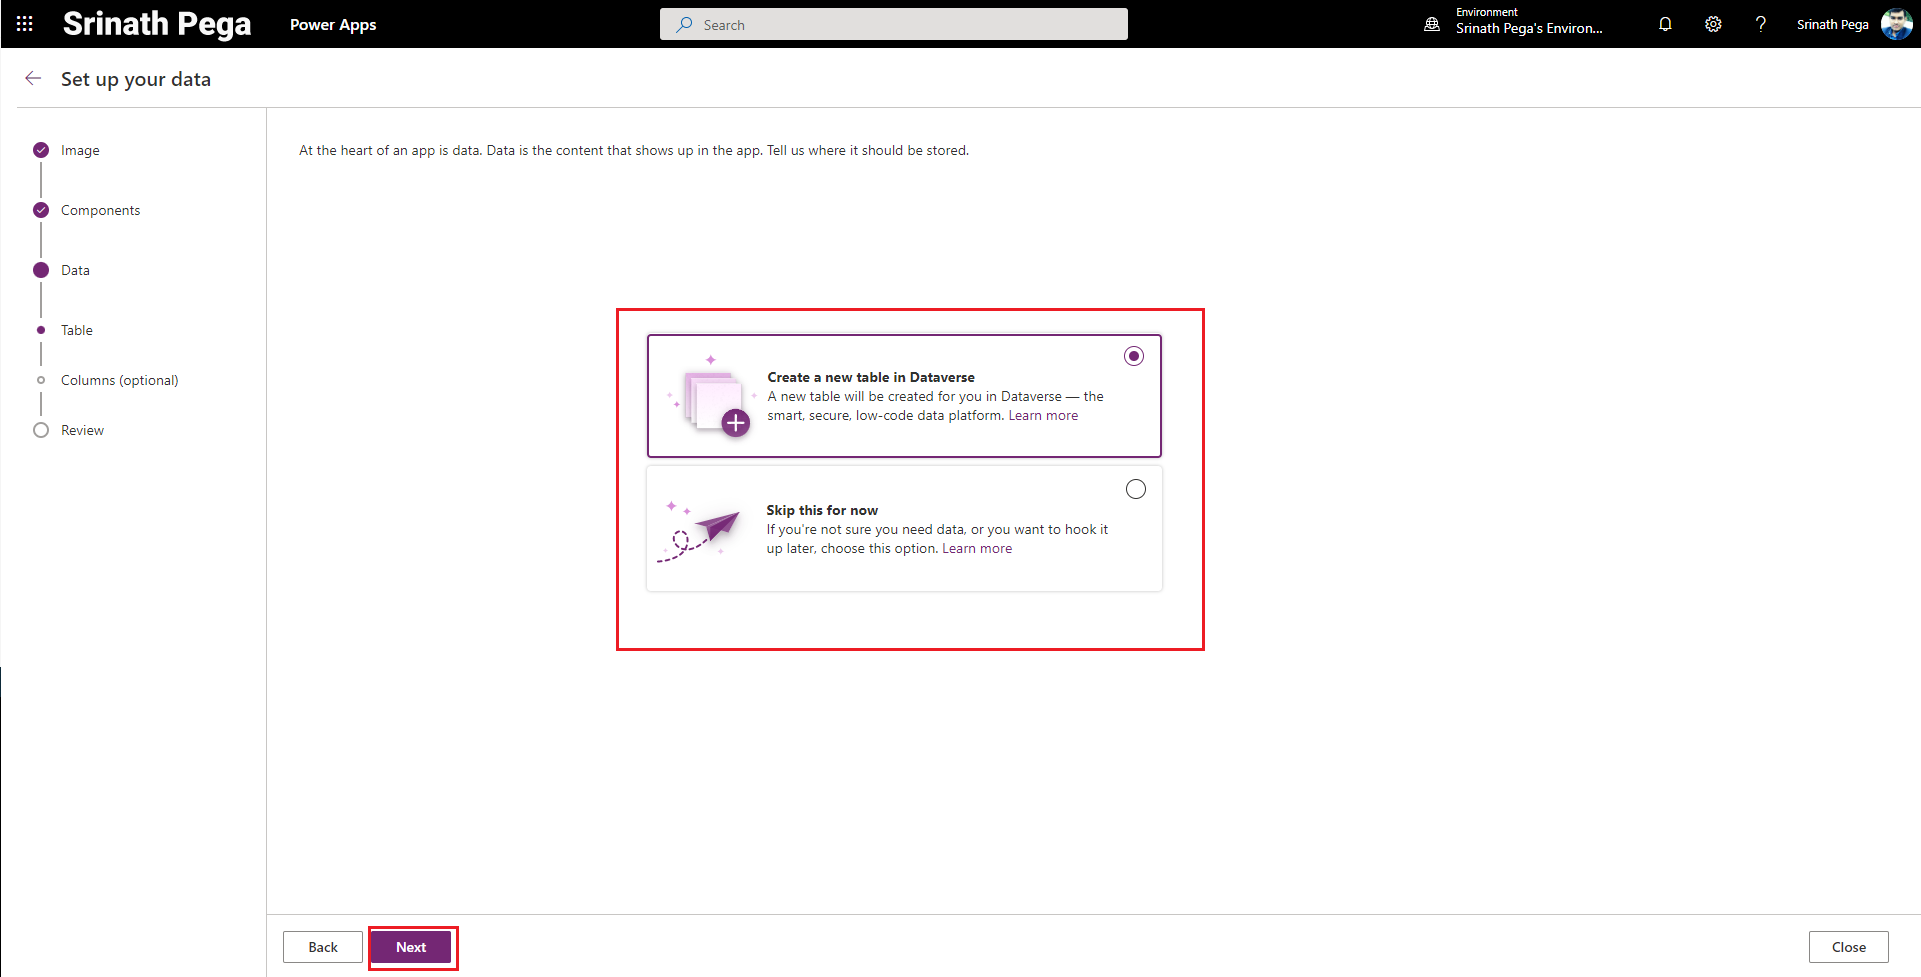Click the Srinath Pega profile picture
Viewport: 1921px width, 977px height.
click(1896, 24)
